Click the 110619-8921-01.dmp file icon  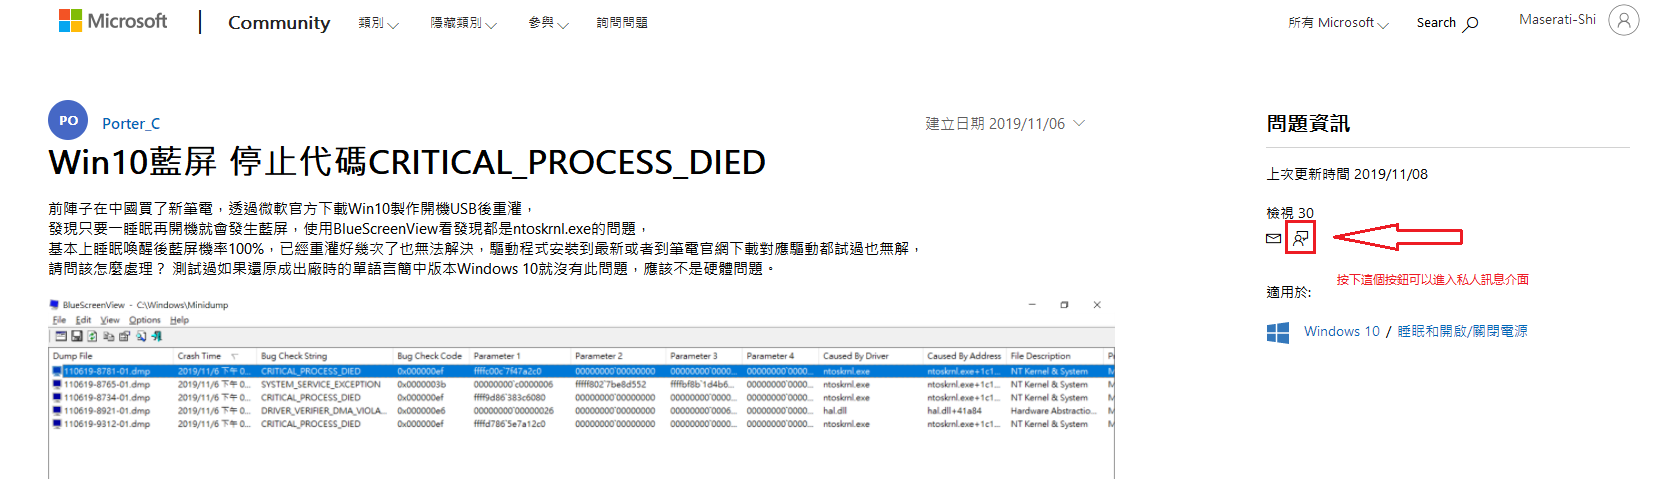(57, 410)
